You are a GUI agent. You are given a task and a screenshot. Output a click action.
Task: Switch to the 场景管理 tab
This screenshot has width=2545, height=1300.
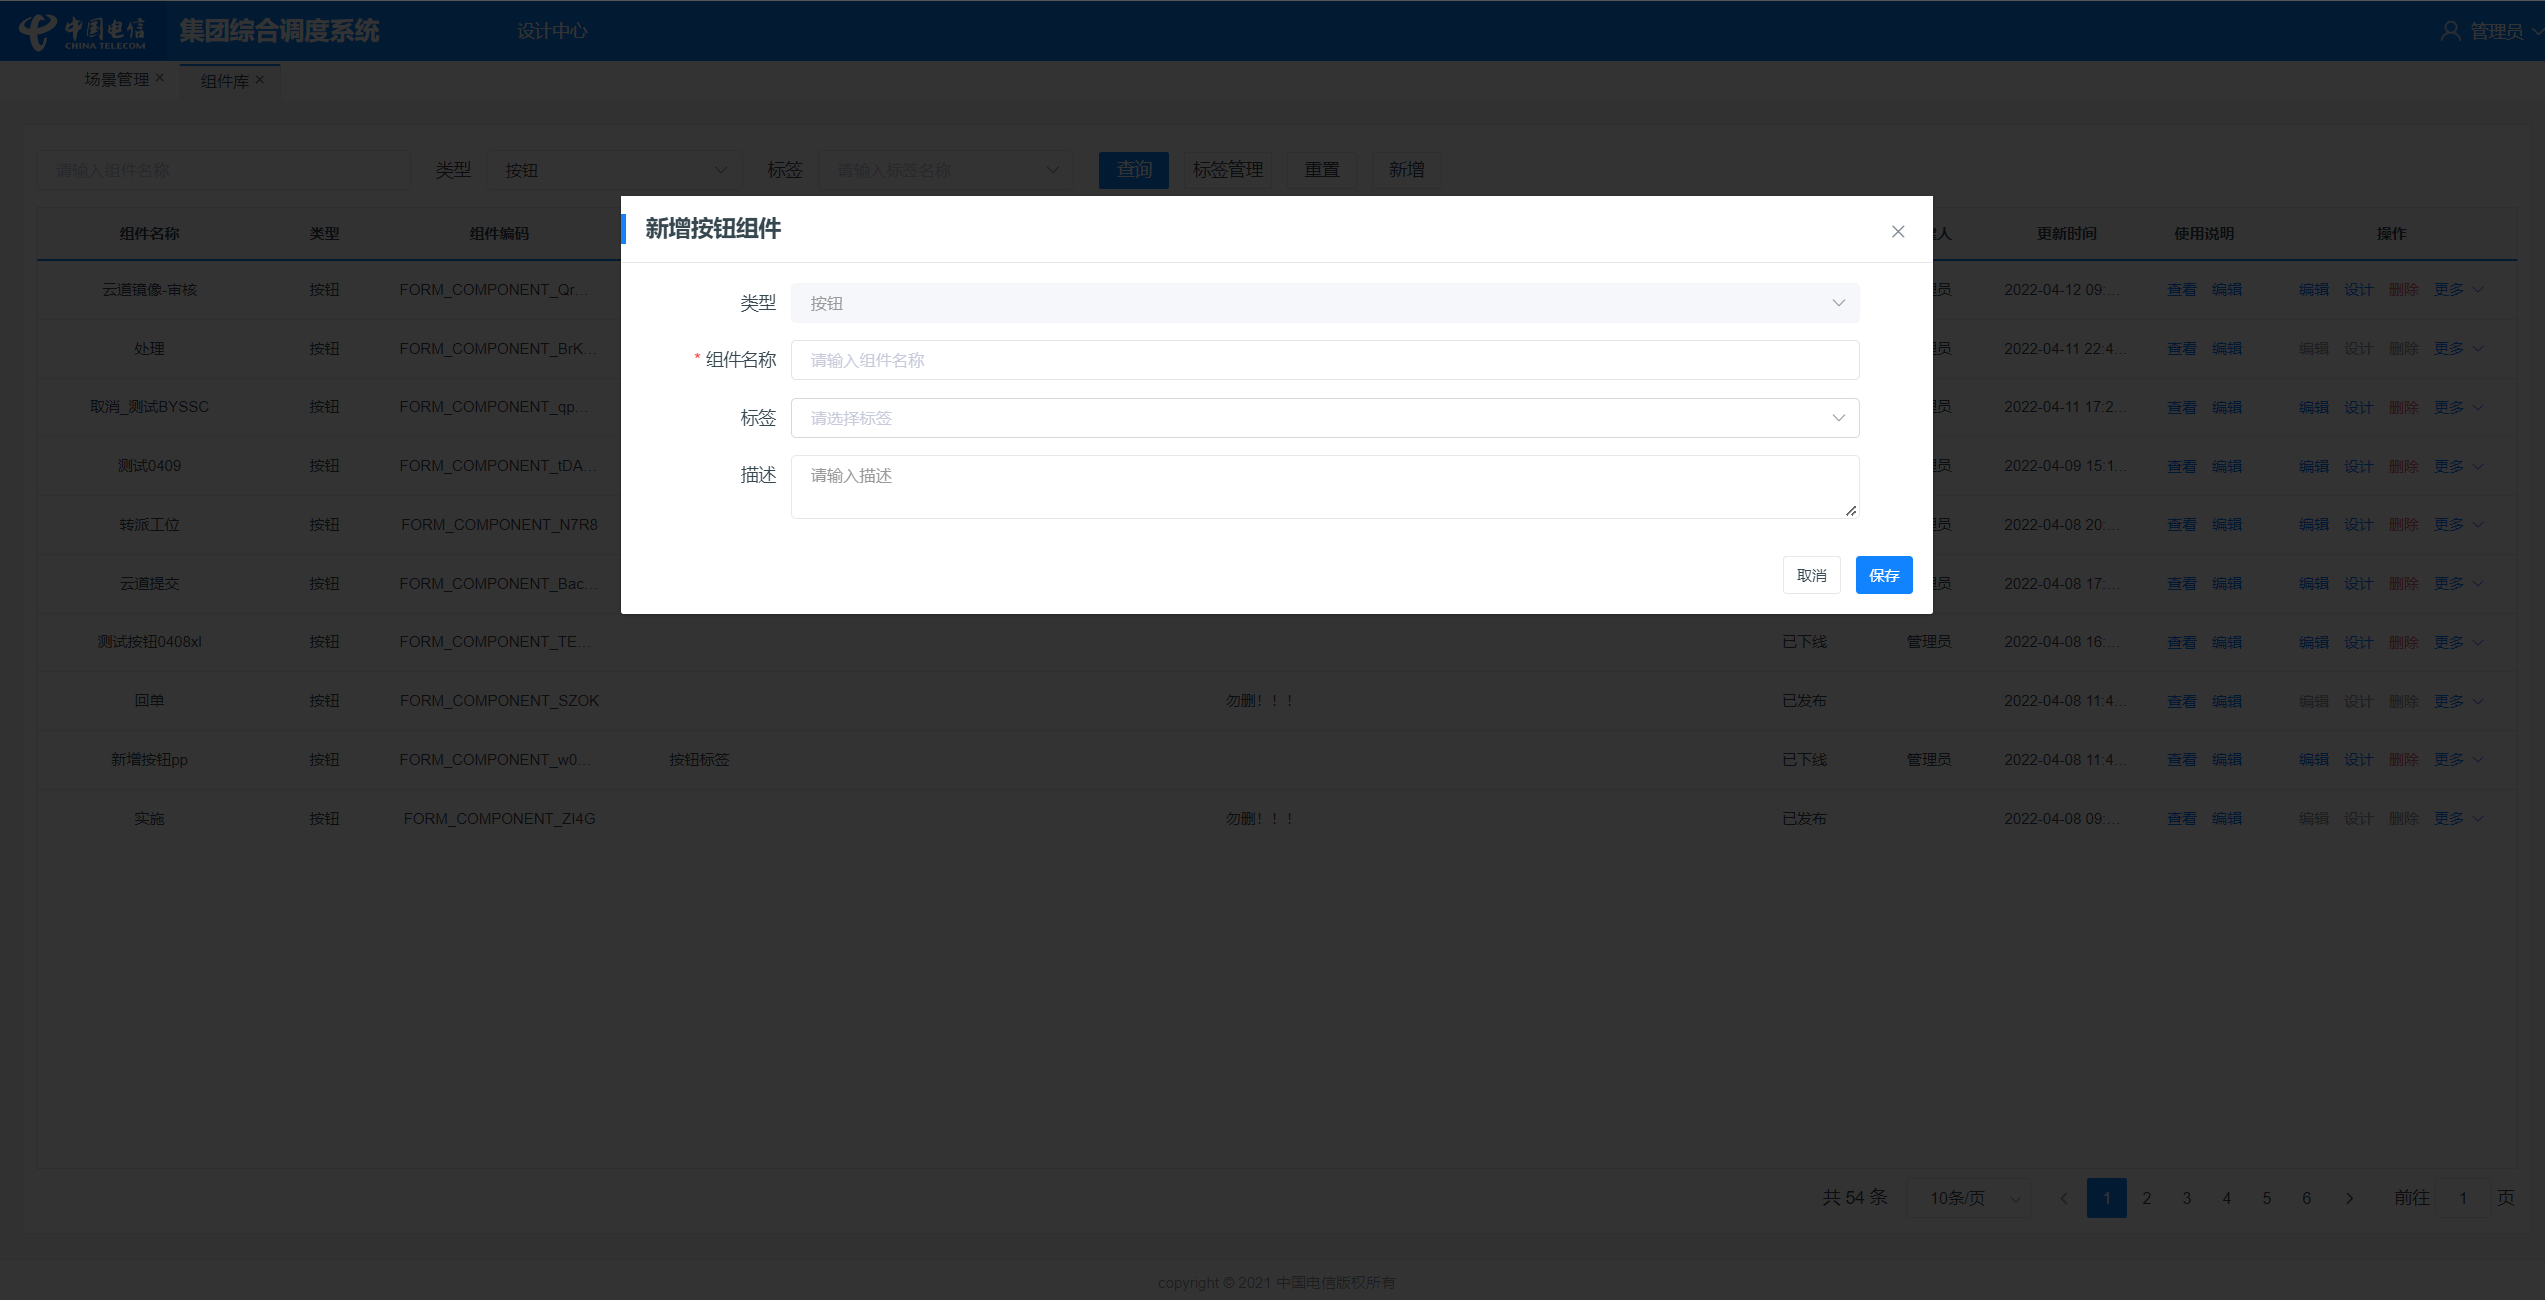[116, 79]
